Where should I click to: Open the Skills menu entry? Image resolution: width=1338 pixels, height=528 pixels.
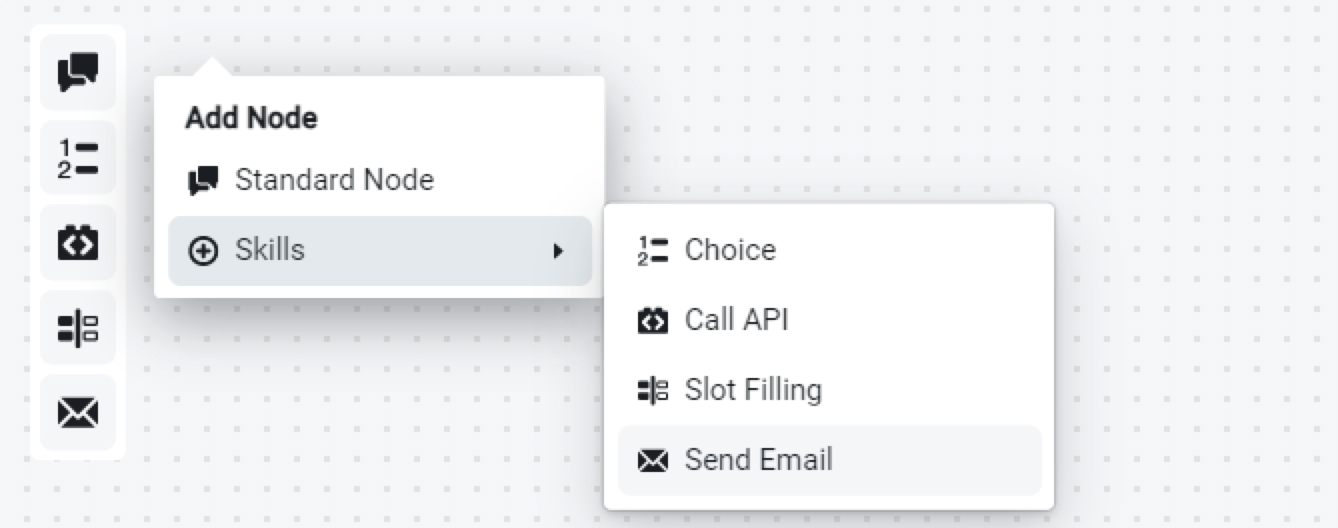pyautogui.click(x=270, y=250)
